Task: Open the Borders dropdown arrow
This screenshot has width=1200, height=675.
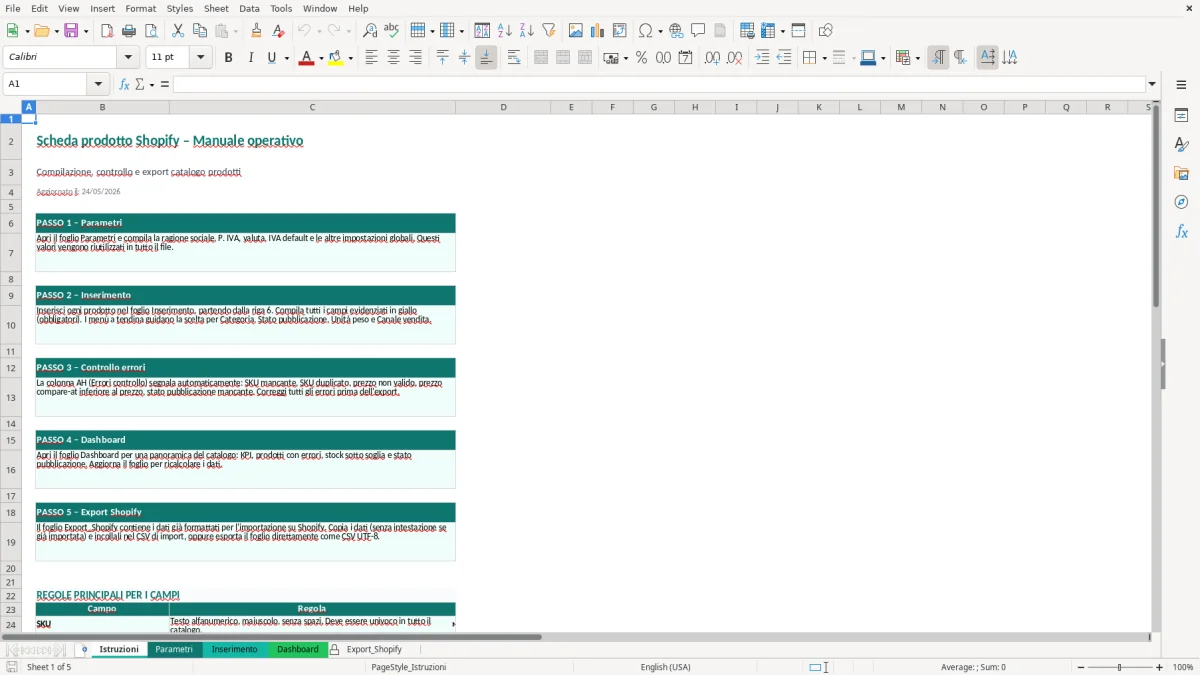Action: click(824, 58)
